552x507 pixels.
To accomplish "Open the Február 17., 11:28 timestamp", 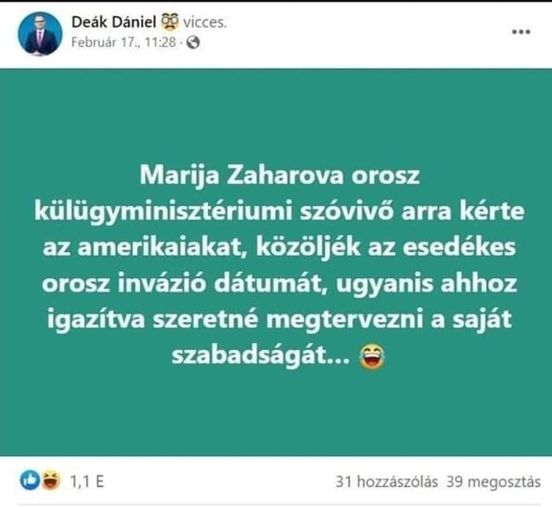I will tap(124, 42).
